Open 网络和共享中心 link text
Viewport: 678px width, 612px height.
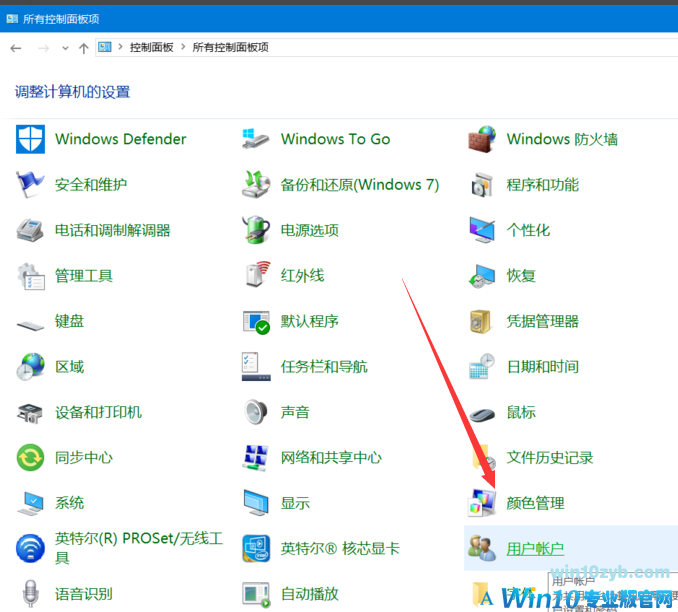pos(331,458)
